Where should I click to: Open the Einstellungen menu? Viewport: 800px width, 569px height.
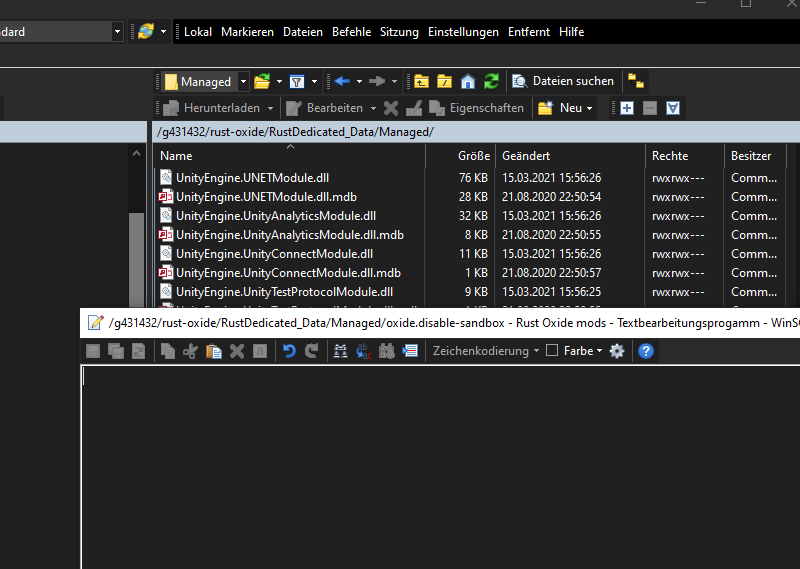(x=463, y=32)
